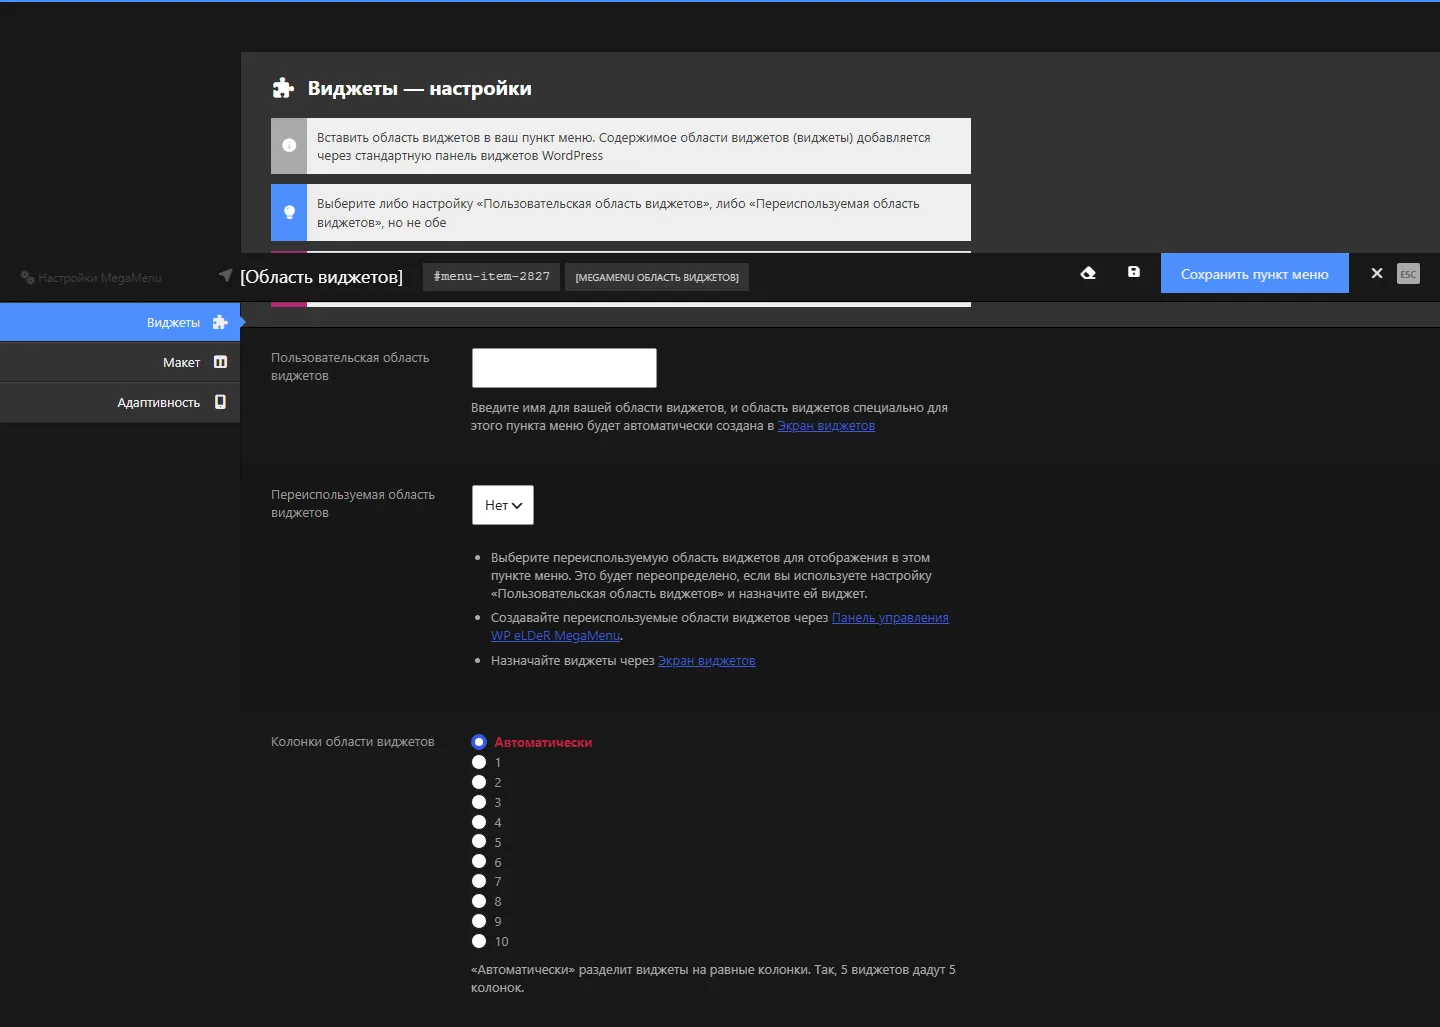Switch to the Макет tab

click(120, 362)
